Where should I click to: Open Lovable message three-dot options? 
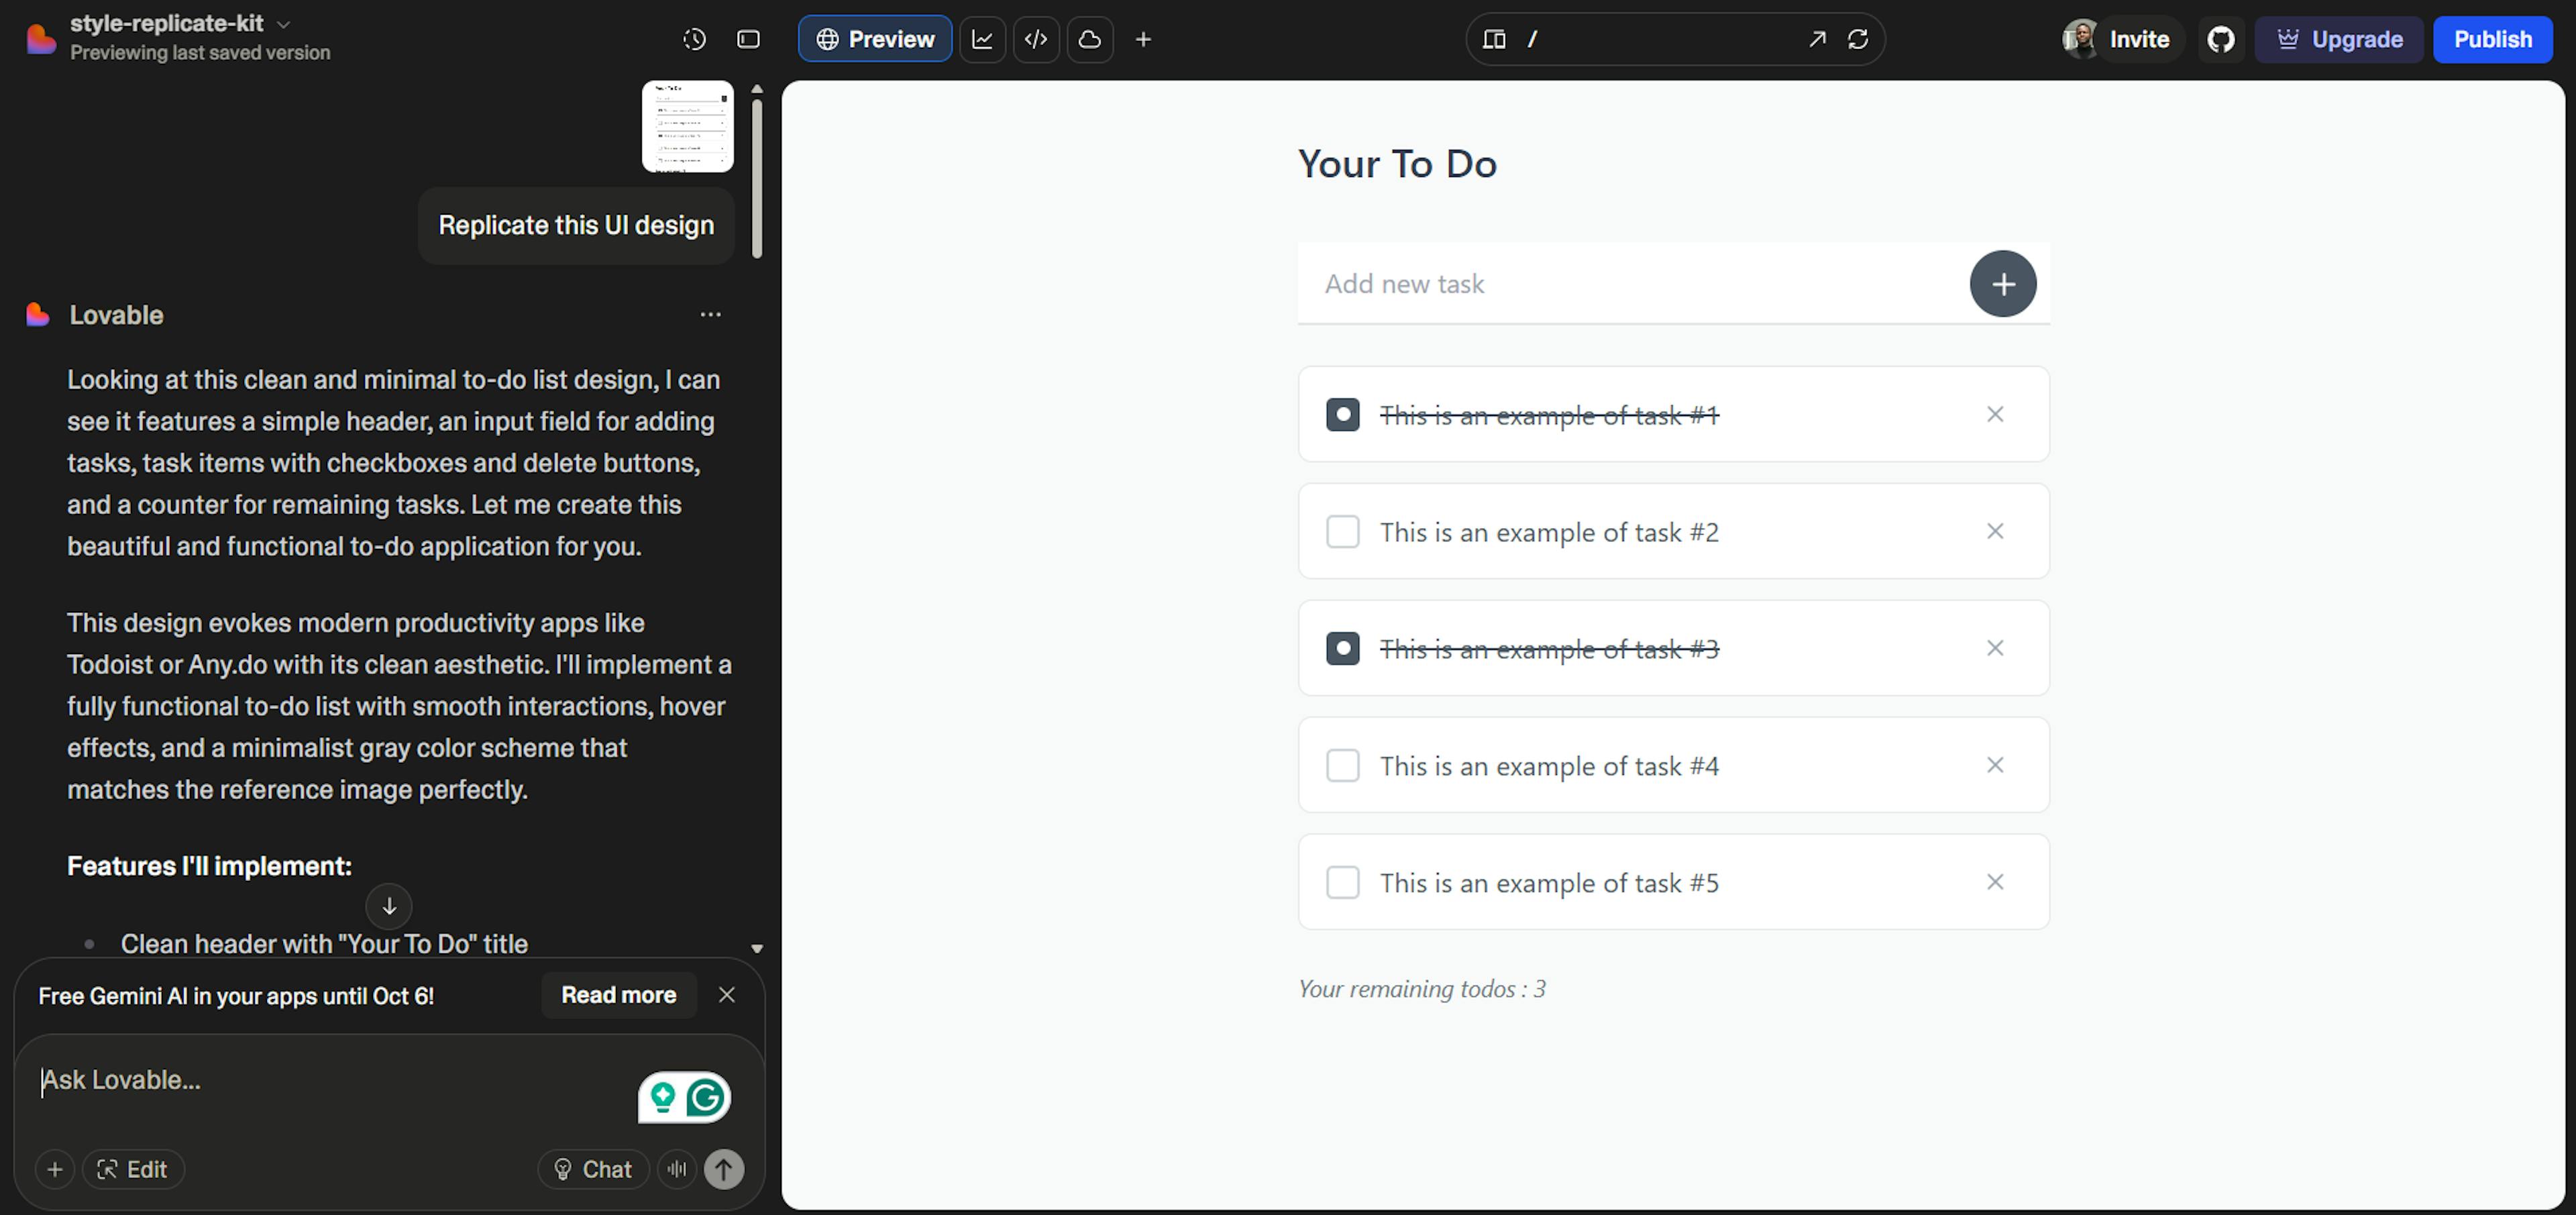point(710,314)
